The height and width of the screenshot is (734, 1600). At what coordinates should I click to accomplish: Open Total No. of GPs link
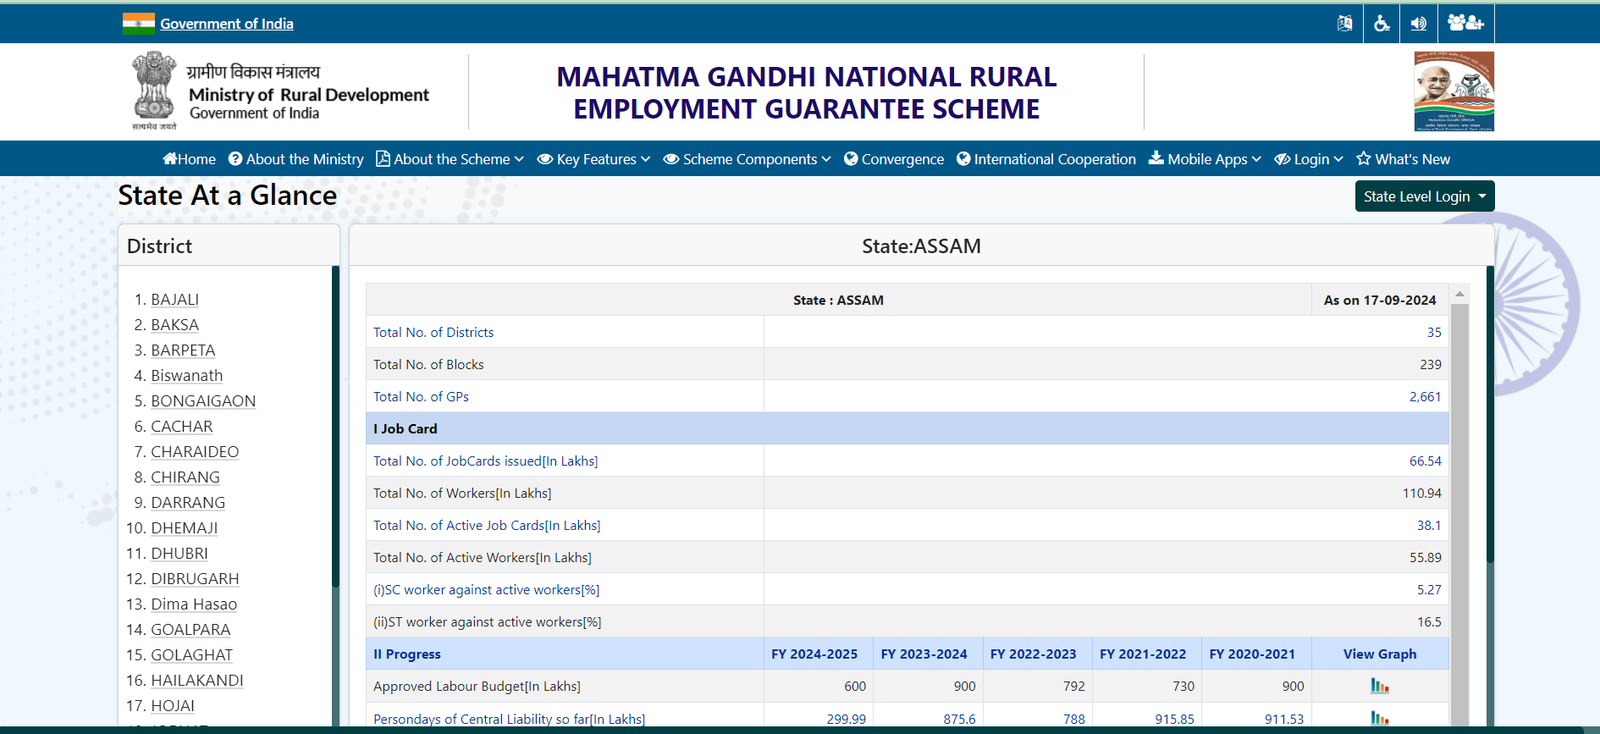[421, 396]
